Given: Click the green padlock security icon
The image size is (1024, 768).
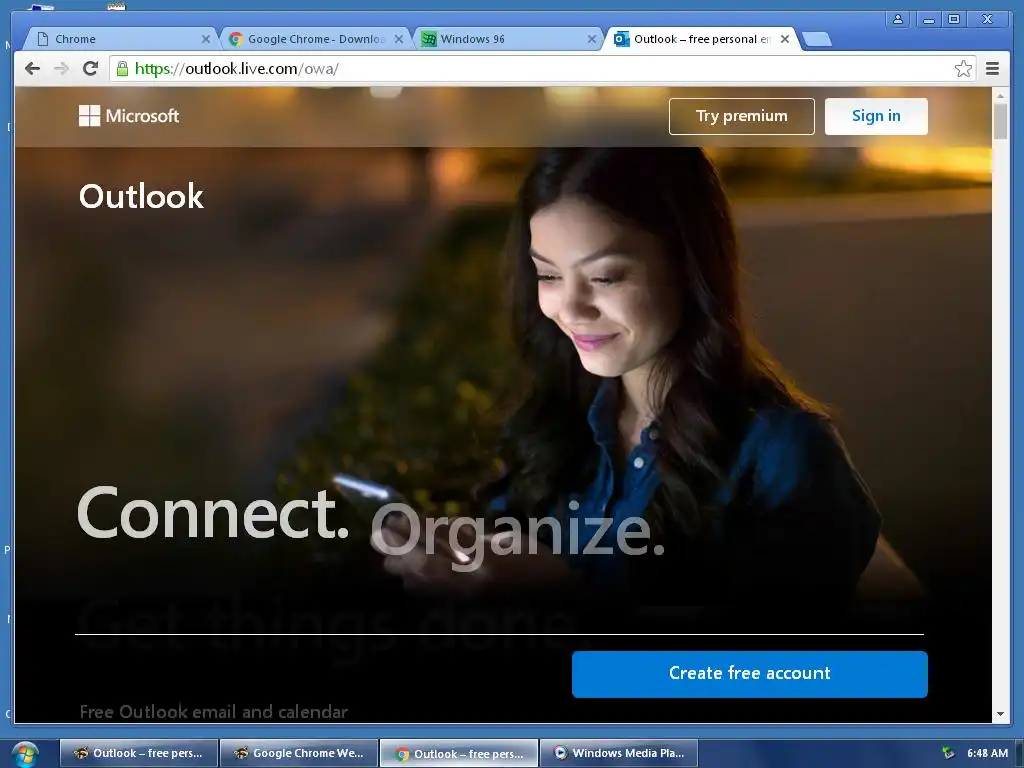Looking at the screenshot, I should click(122, 69).
